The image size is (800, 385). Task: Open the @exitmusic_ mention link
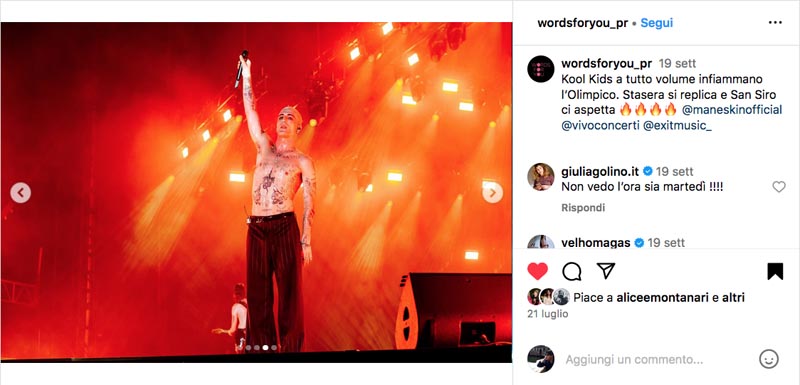click(x=677, y=126)
